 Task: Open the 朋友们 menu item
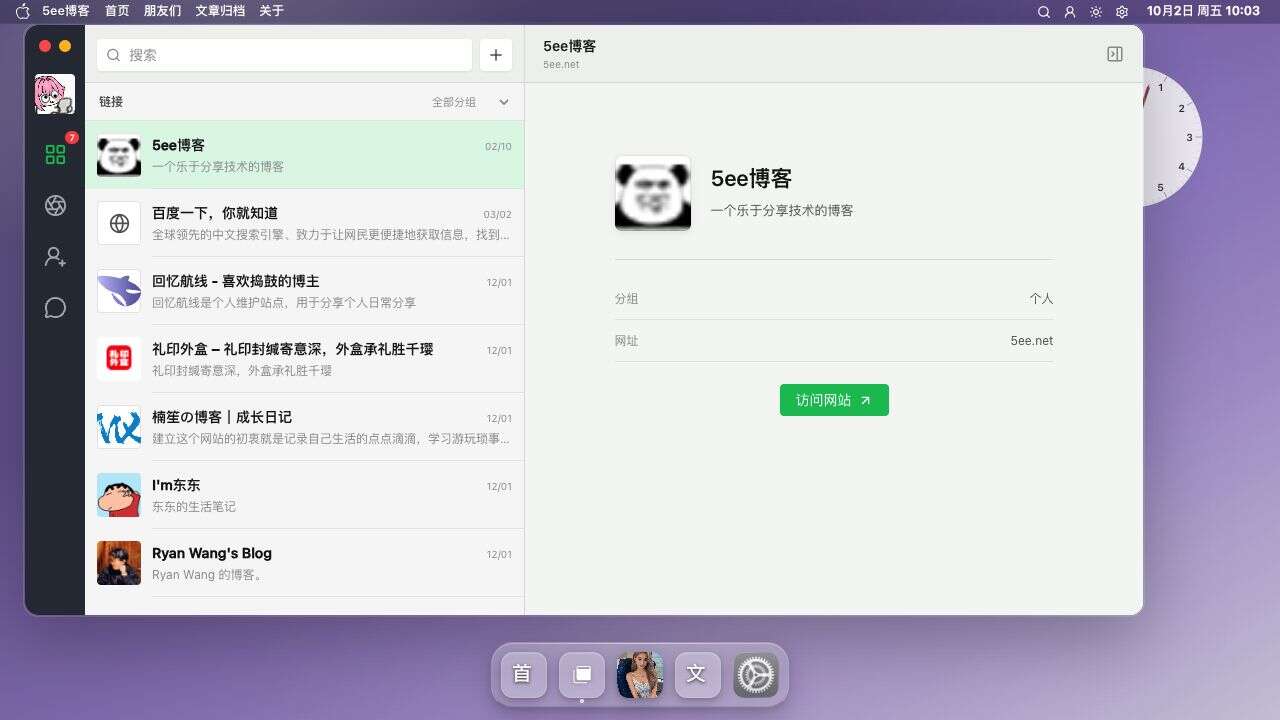click(x=162, y=11)
